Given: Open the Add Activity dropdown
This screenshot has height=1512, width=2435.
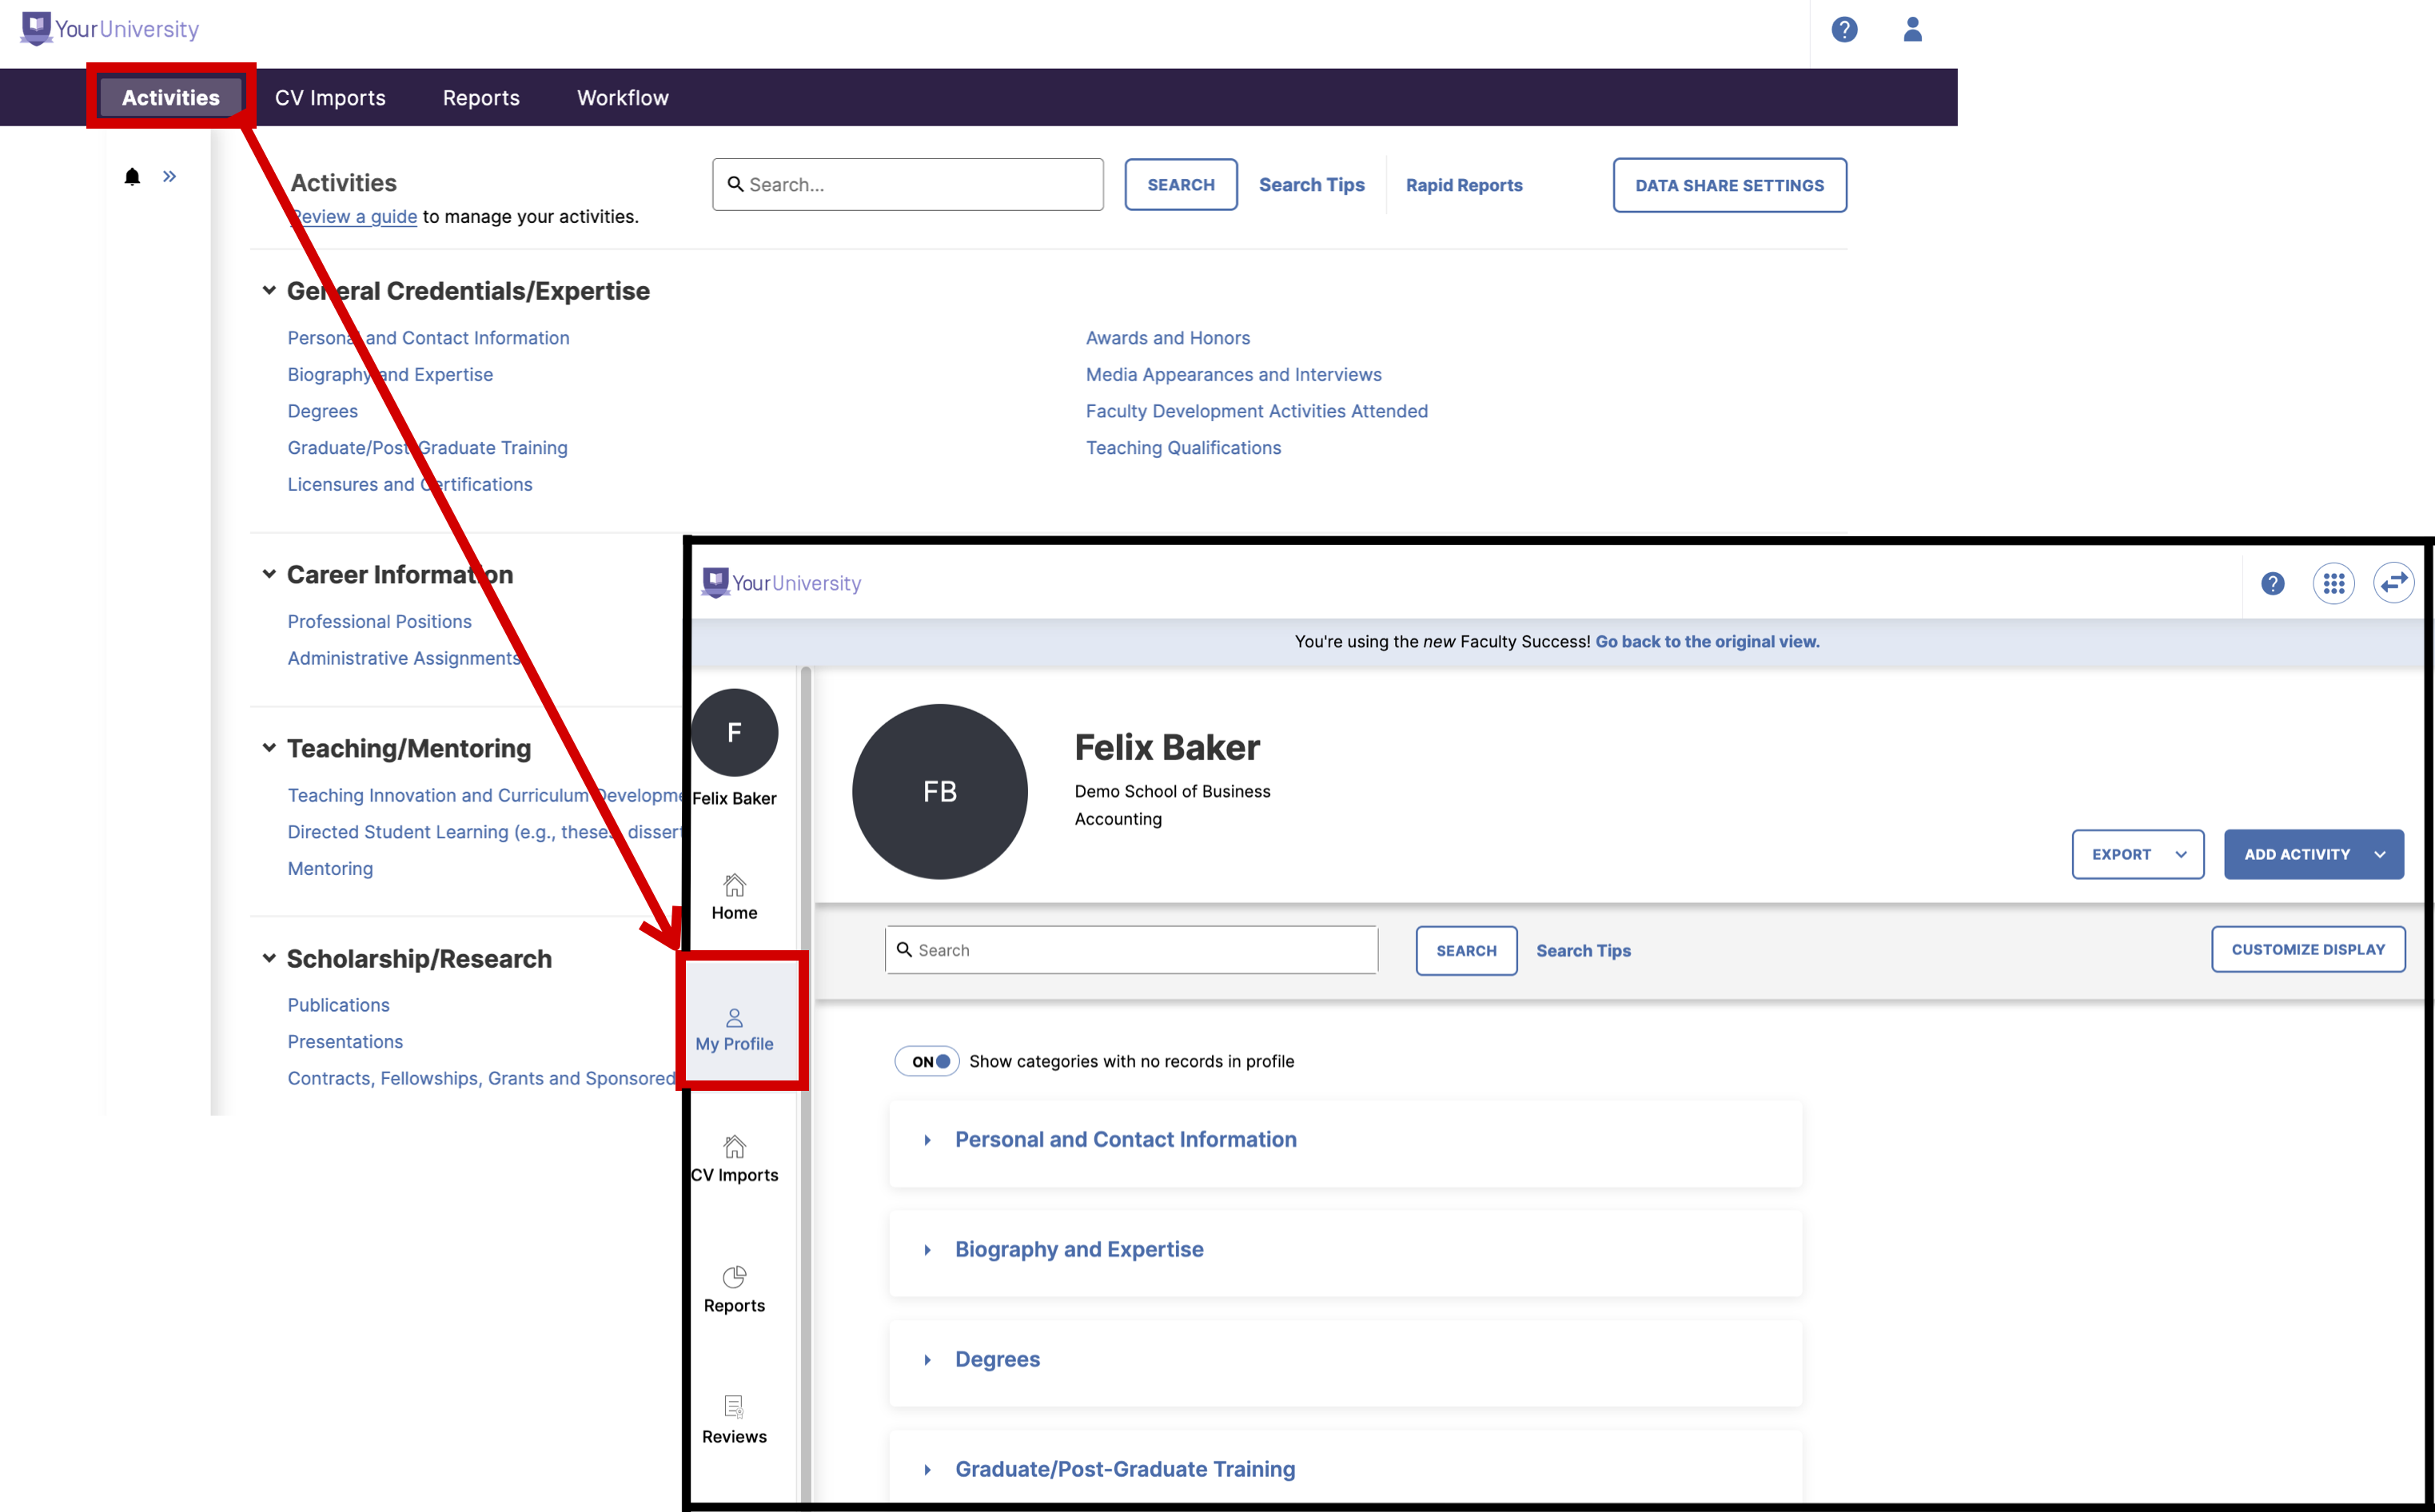Looking at the screenshot, I should pyautogui.click(x=2313, y=854).
